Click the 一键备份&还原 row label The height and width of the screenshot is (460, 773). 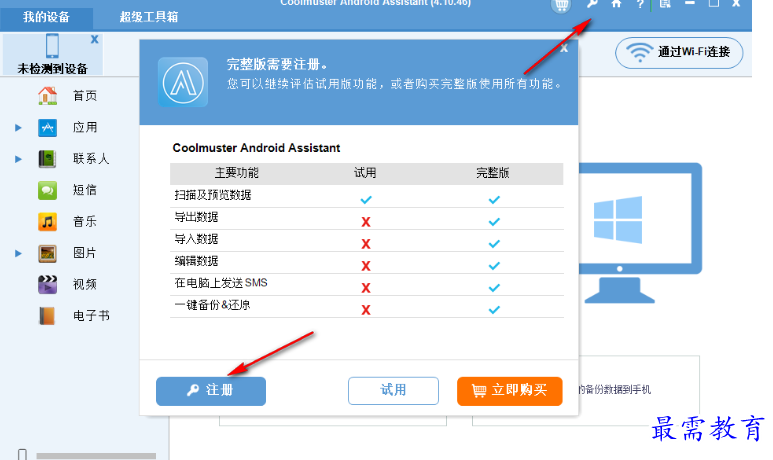pyautogui.click(x=212, y=305)
